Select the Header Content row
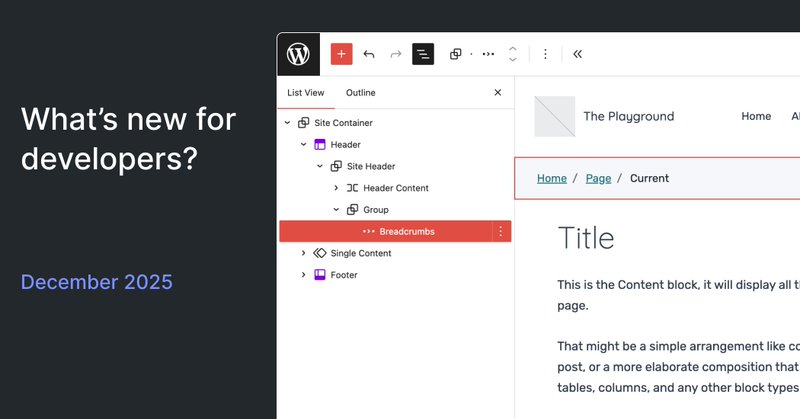800x419 pixels. [x=395, y=188]
